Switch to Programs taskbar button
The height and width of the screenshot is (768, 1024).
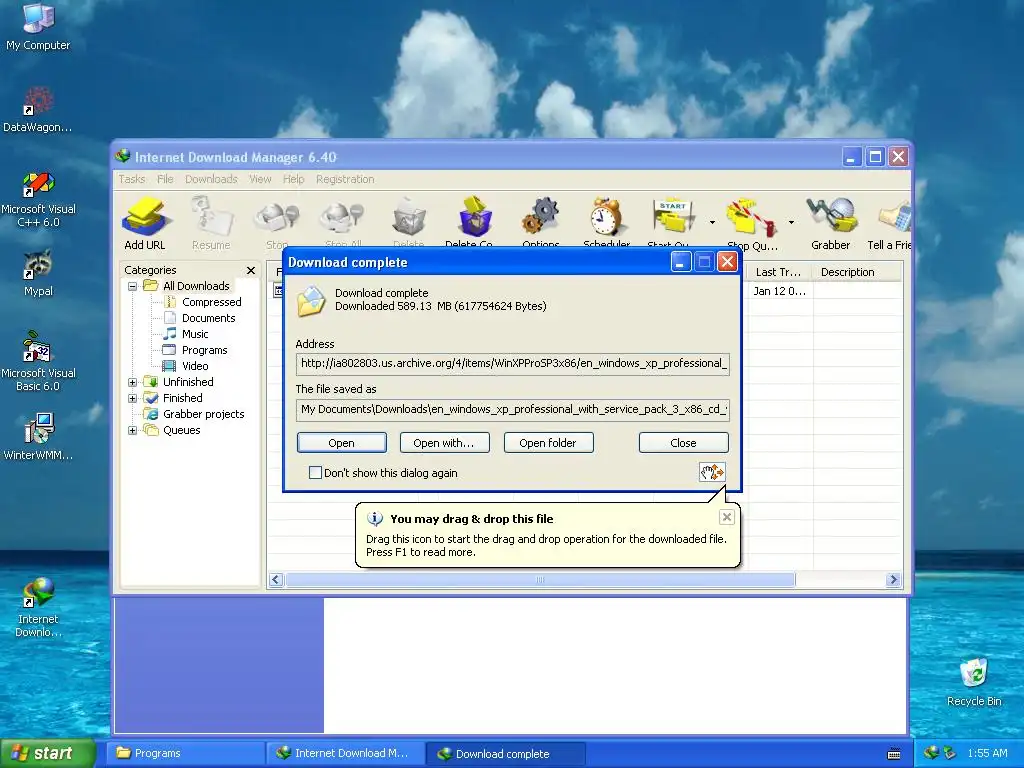[x=184, y=754]
